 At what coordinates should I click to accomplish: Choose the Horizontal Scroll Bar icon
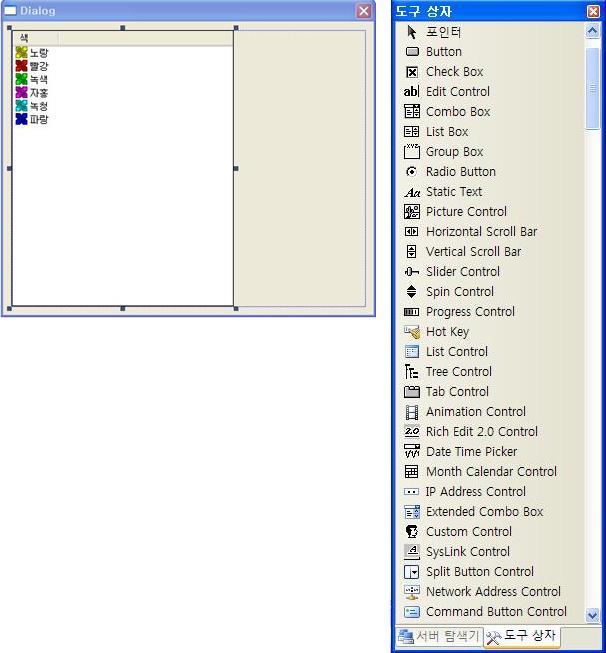pos(411,232)
